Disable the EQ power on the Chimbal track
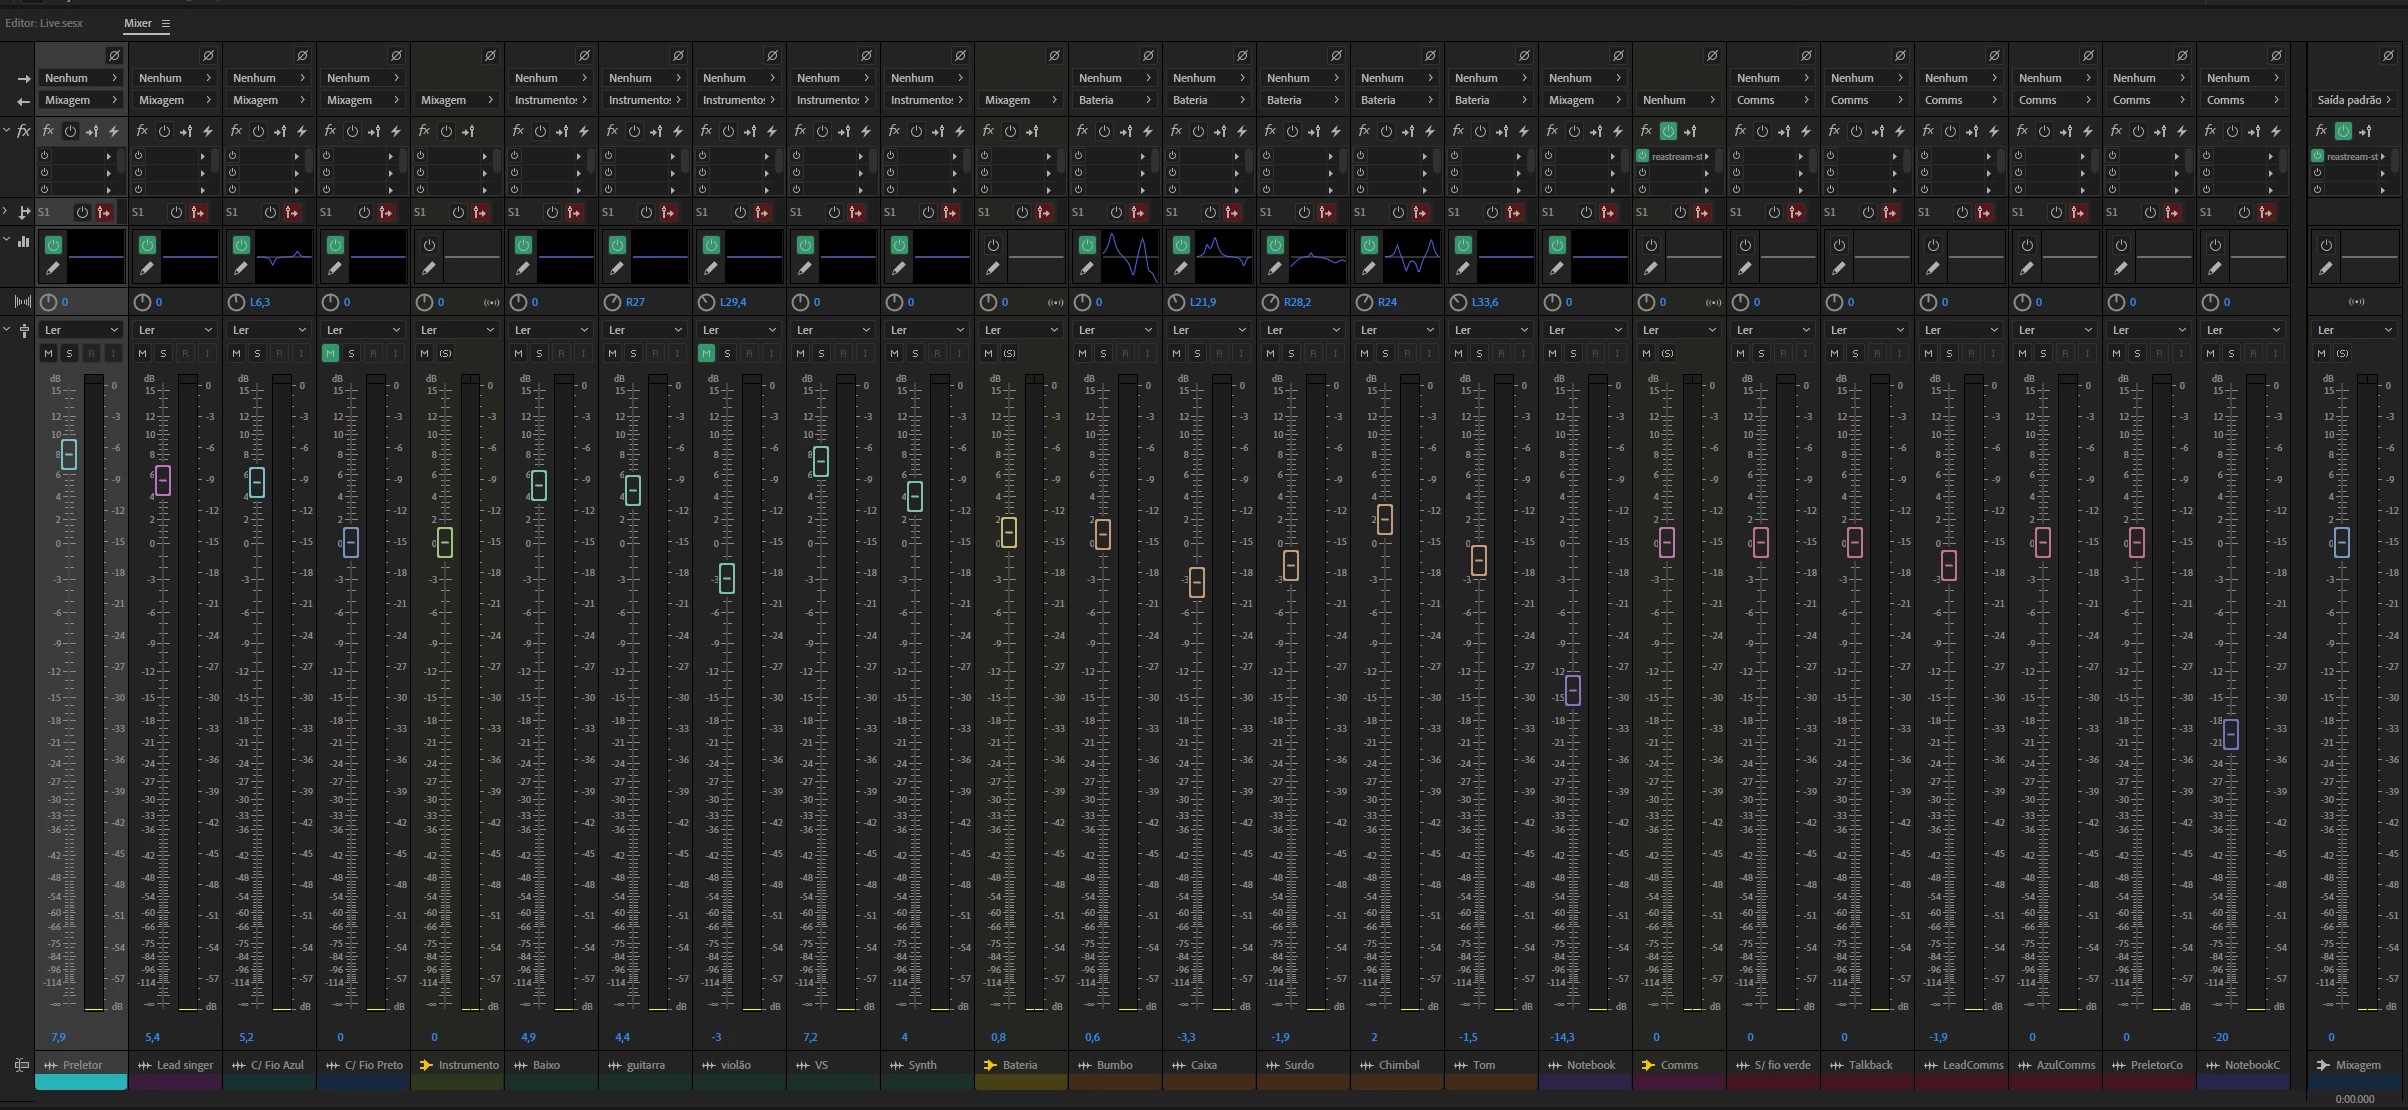 (x=1369, y=245)
